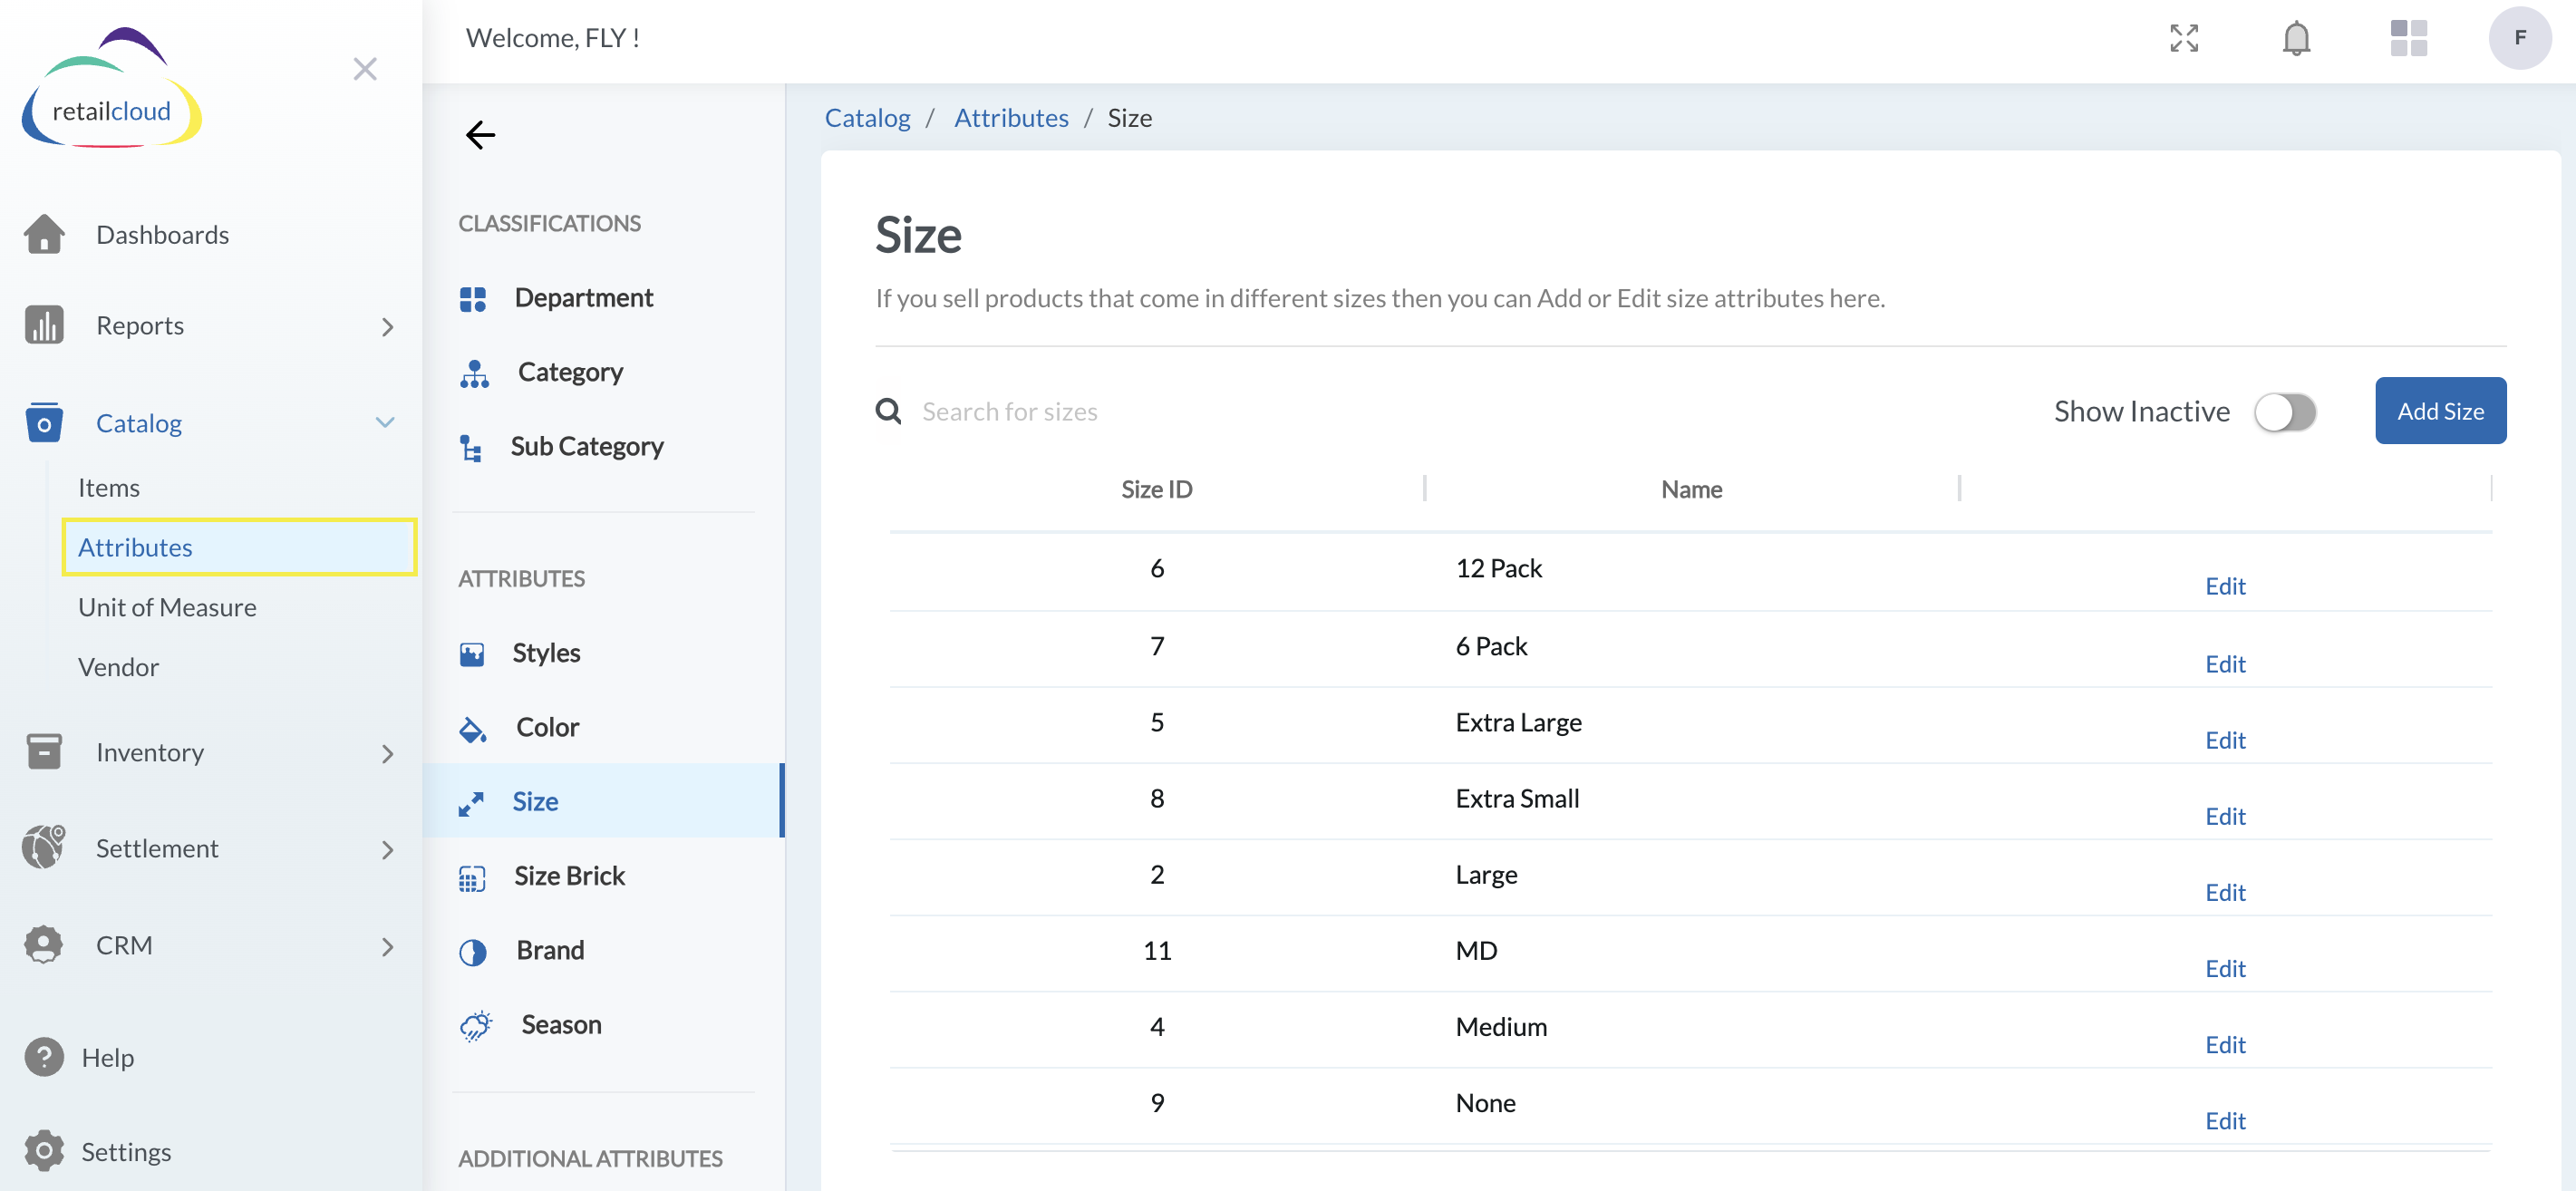Edit the 6 Pack size
This screenshot has width=2576, height=1191.
[2225, 664]
